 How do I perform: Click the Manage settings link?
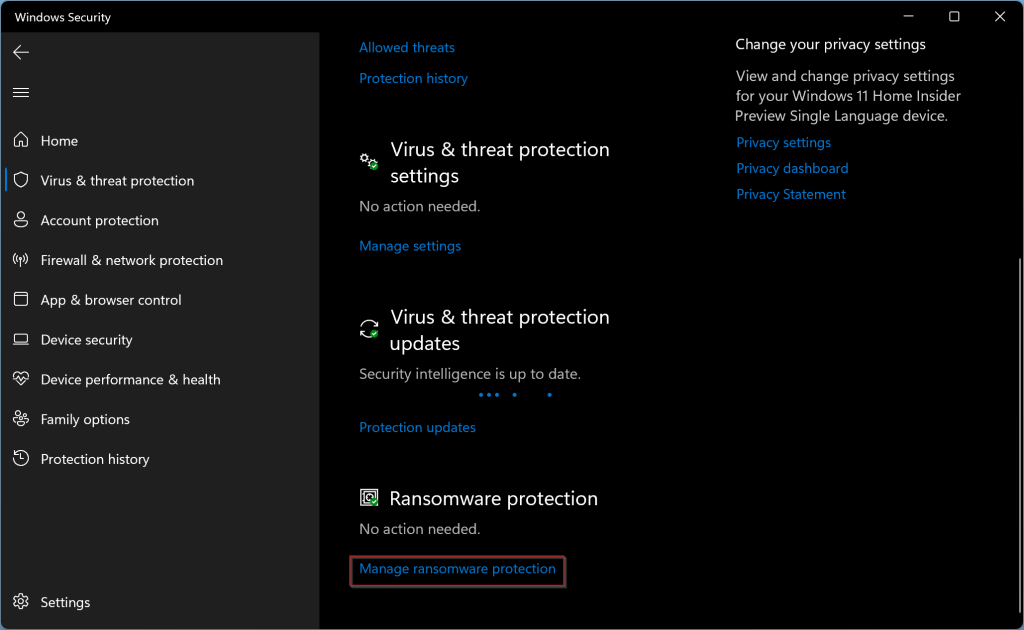410,246
